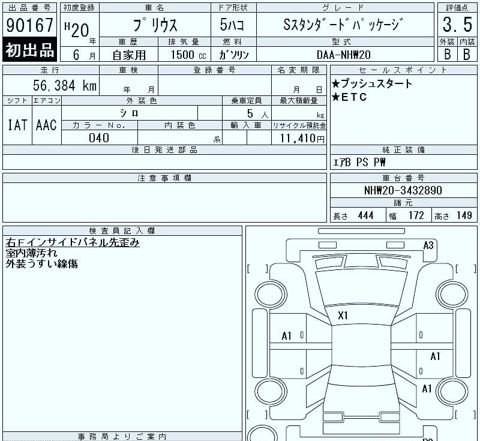Click the 検査員記入欄 header
The width and height of the screenshot is (480, 441).
[122, 231]
